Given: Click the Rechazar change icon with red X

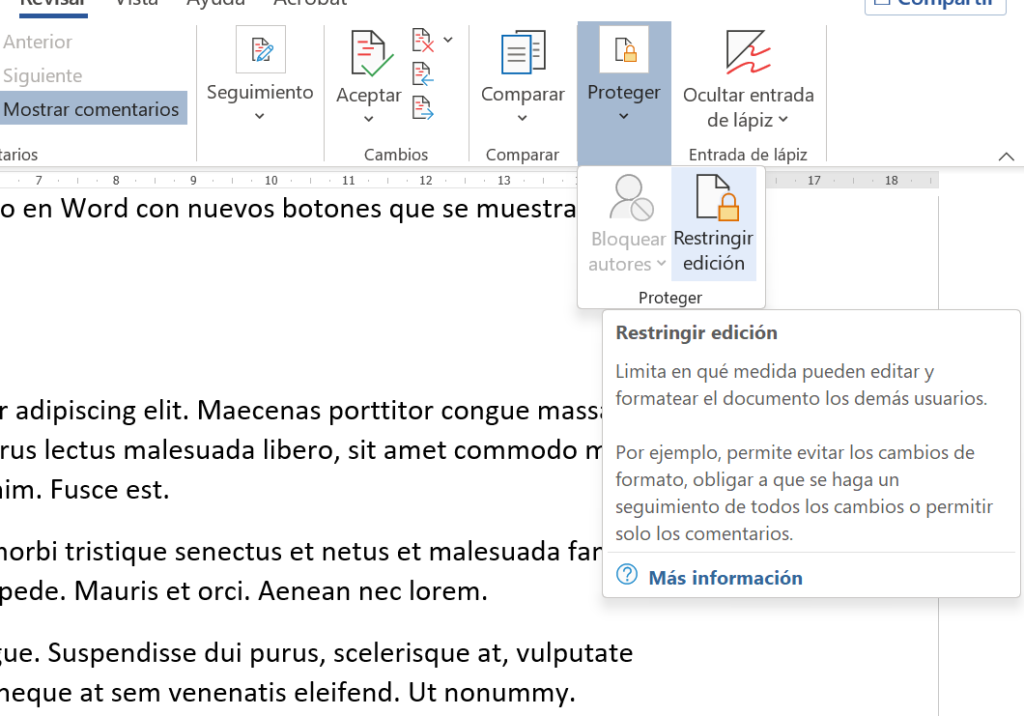Looking at the screenshot, I should 423,41.
